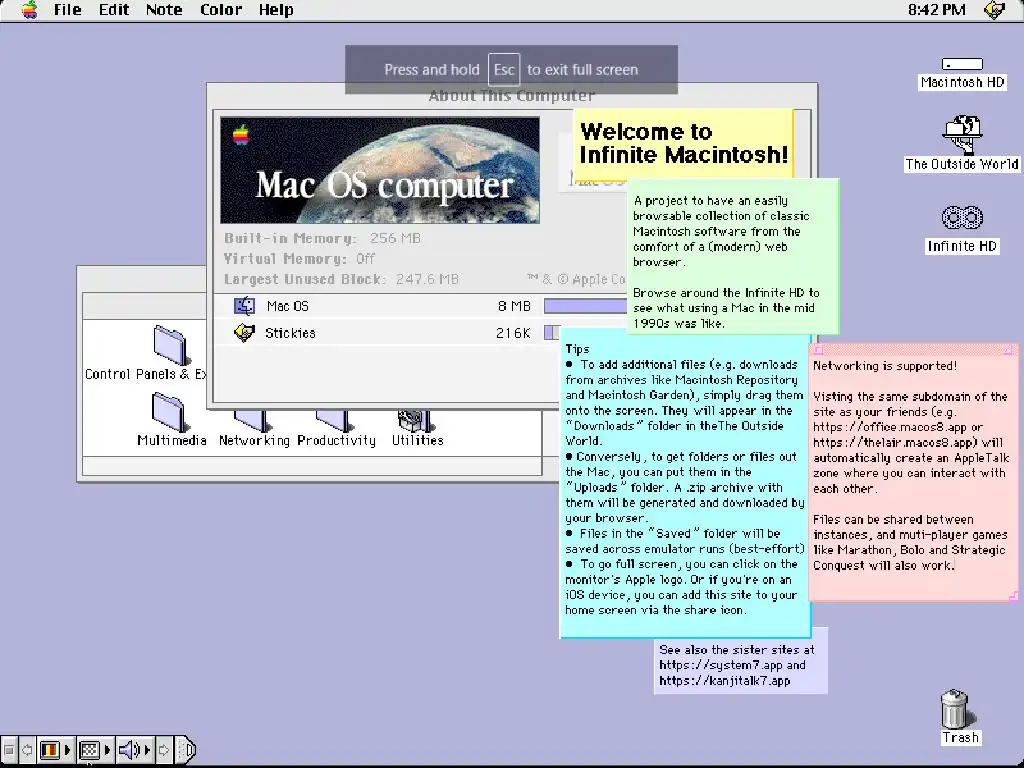Click the "8 MB" Mac OS size
Image resolution: width=1024 pixels, height=768 pixels.
pos(514,306)
